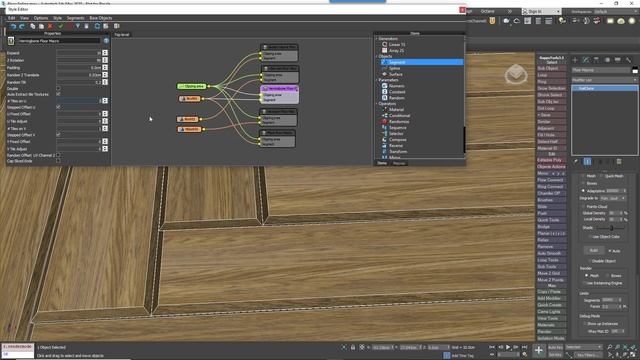The image size is (640, 360).
Task: Select the Sequence operator item
Action: tap(397, 128)
